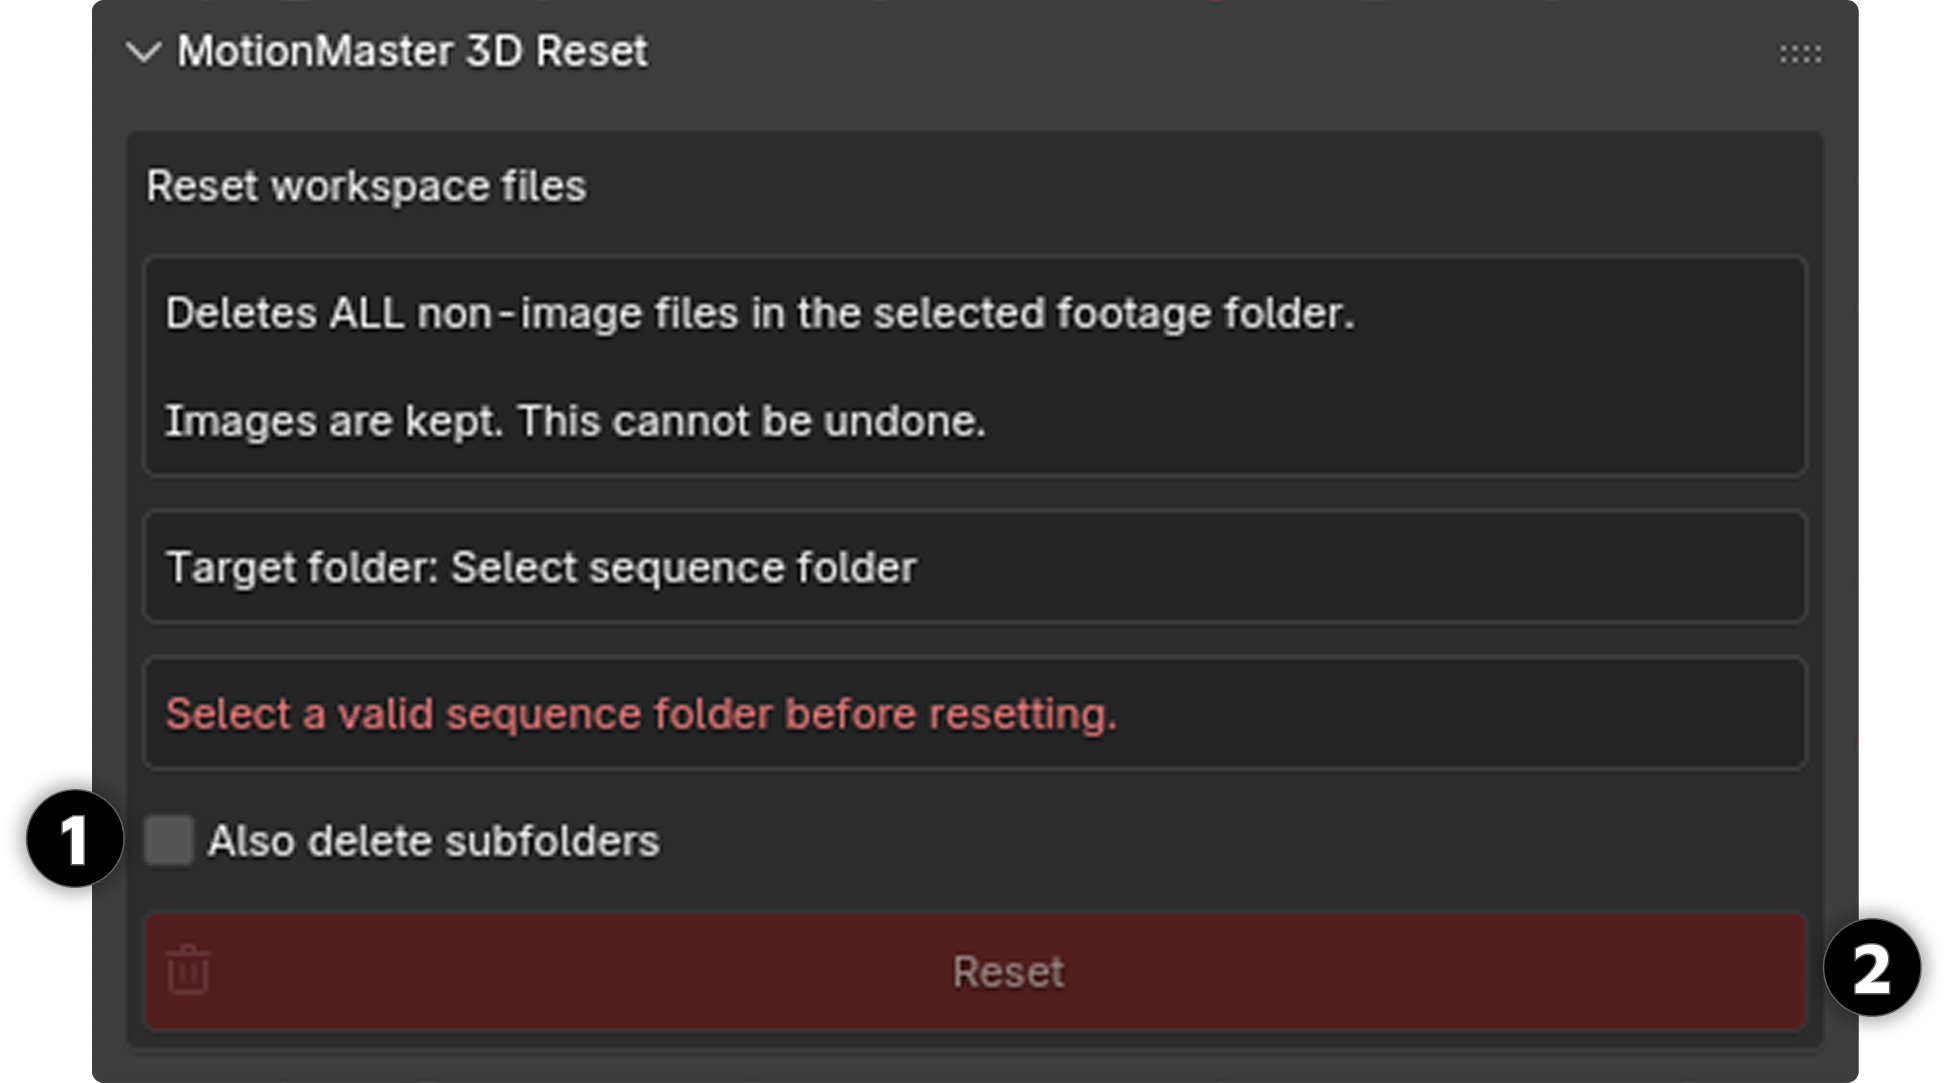Enable the Also delete subfolders checkbox
Screen dimensions: 1948x1083
(x=171, y=841)
